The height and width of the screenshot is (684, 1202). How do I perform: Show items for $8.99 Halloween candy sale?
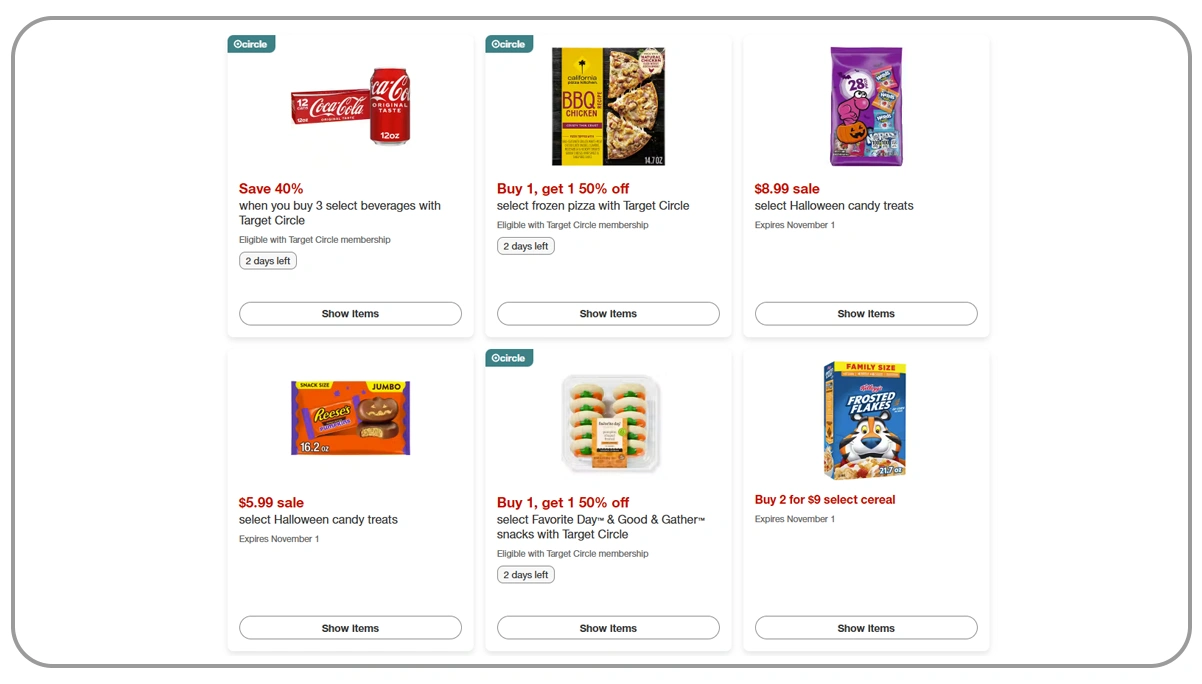click(x=866, y=313)
